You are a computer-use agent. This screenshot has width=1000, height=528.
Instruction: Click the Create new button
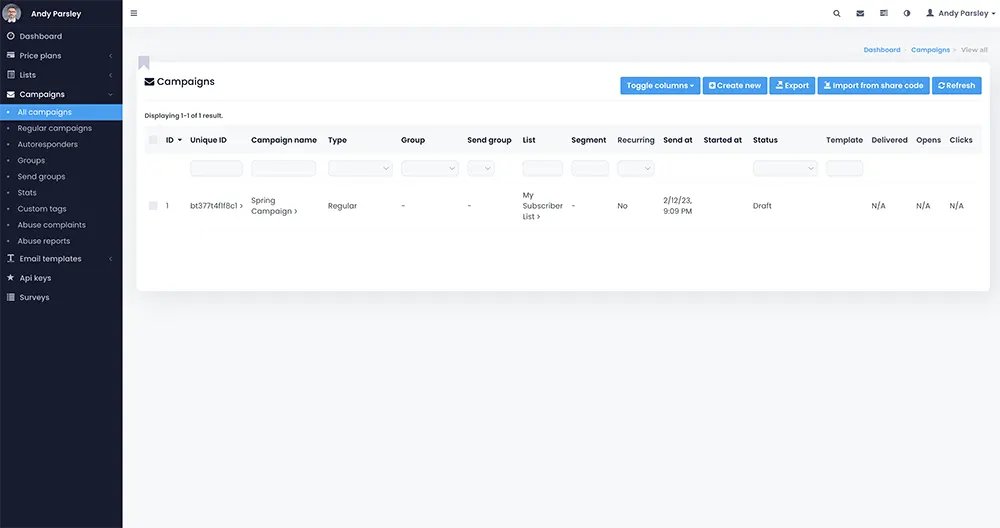tap(735, 85)
